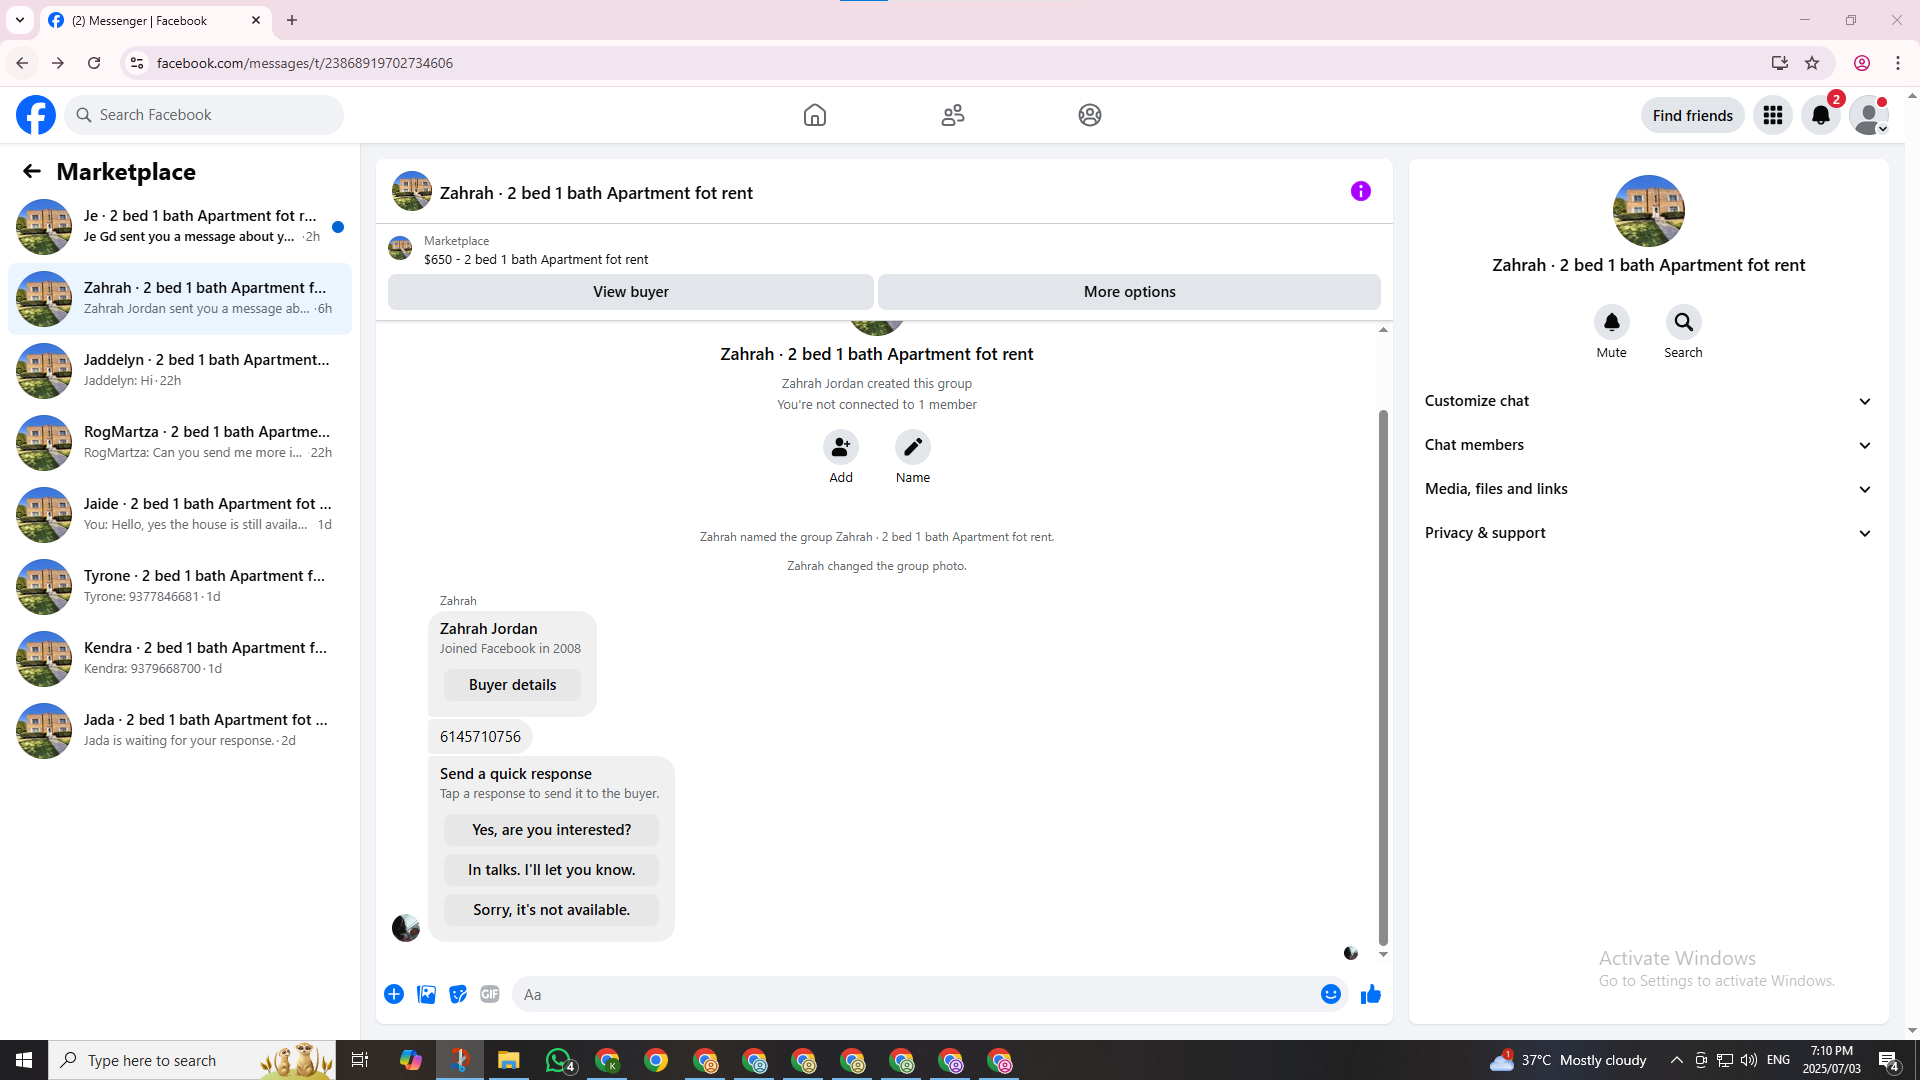Viewport: 1920px width, 1080px height.
Task: Open the notifications bell
Action: coord(1820,115)
